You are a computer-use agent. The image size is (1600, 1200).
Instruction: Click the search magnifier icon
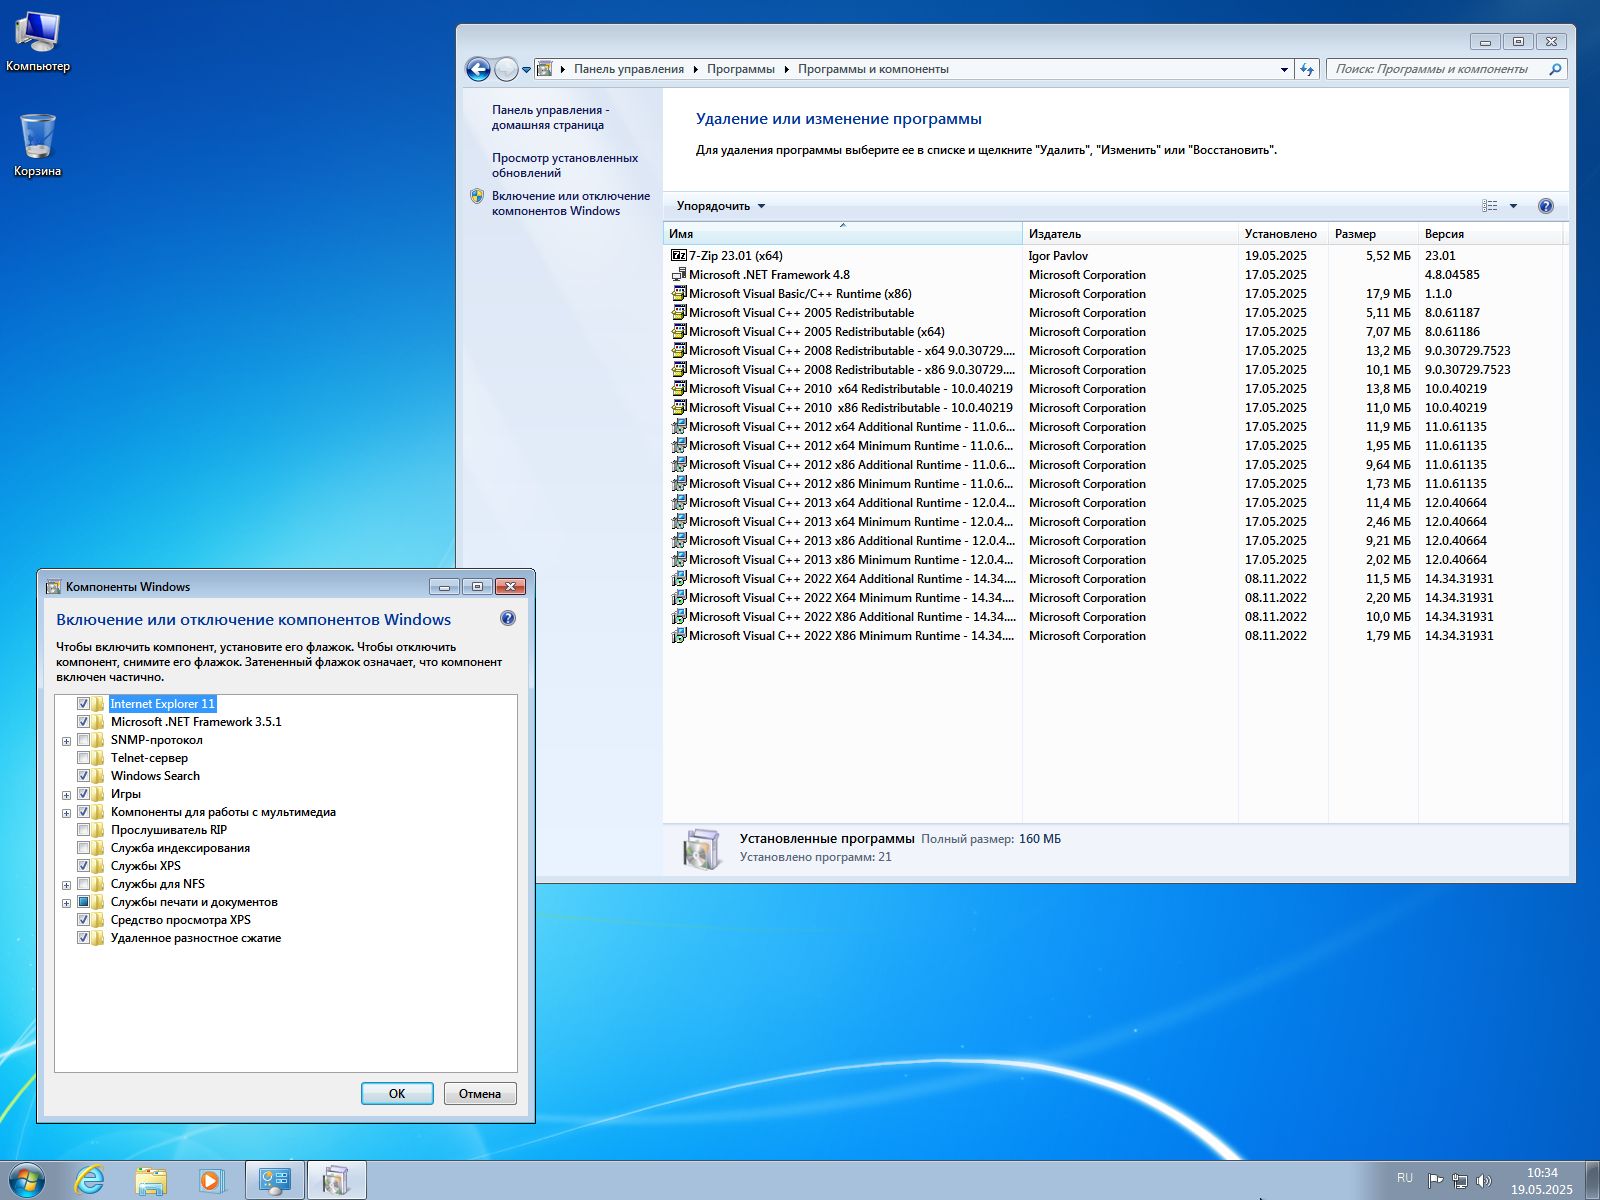point(1555,69)
